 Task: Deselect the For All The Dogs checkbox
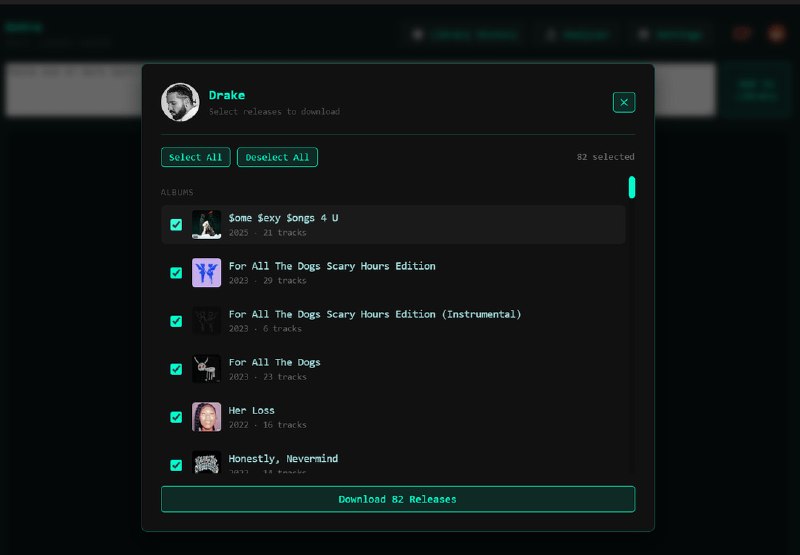coord(176,369)
